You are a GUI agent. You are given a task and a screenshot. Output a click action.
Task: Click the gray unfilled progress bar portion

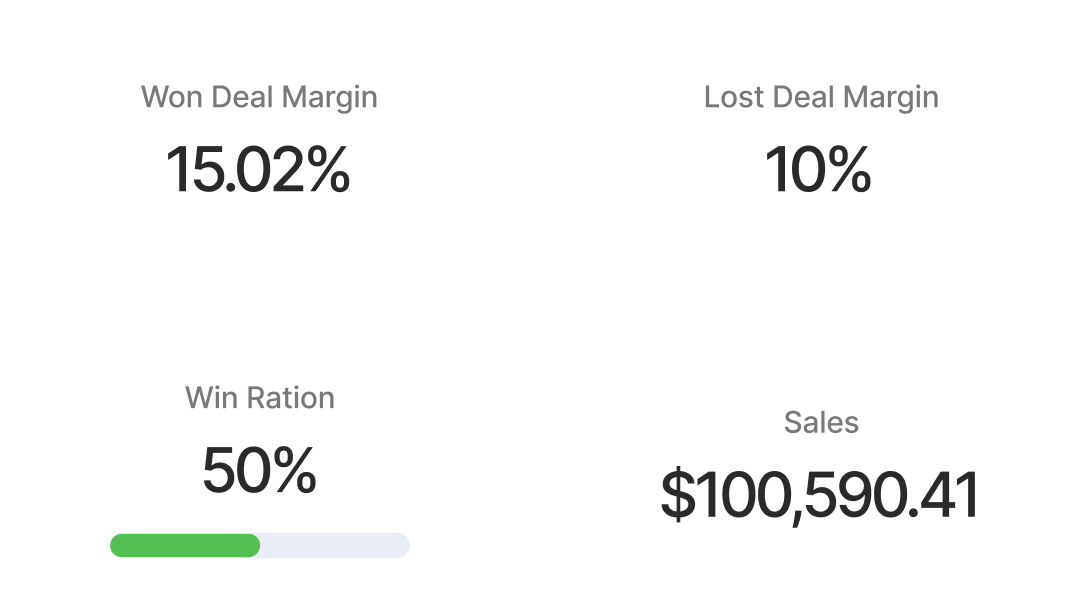pyautogui.click(x=335, y=545)
